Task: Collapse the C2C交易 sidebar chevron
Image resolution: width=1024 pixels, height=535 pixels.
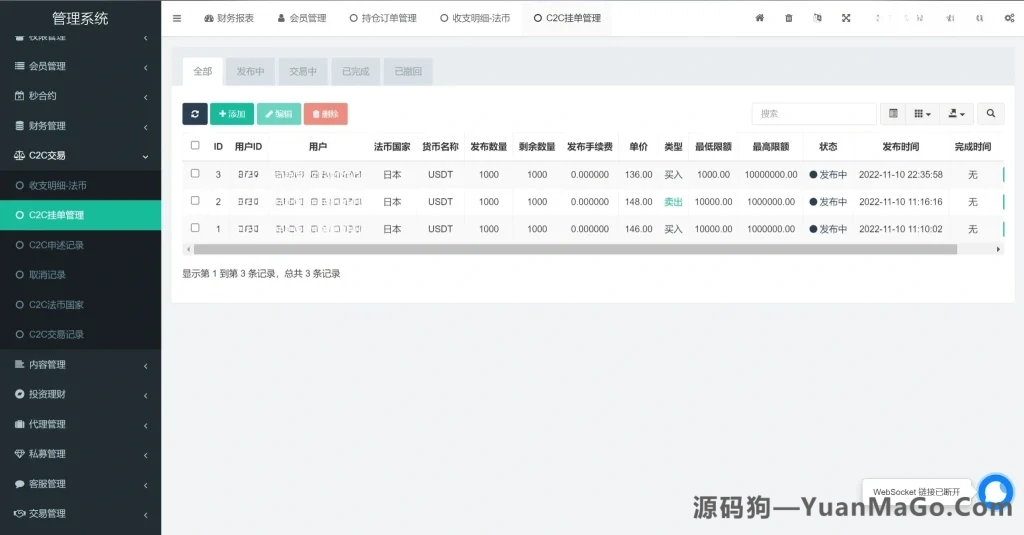Action: (x=146, y=156)
